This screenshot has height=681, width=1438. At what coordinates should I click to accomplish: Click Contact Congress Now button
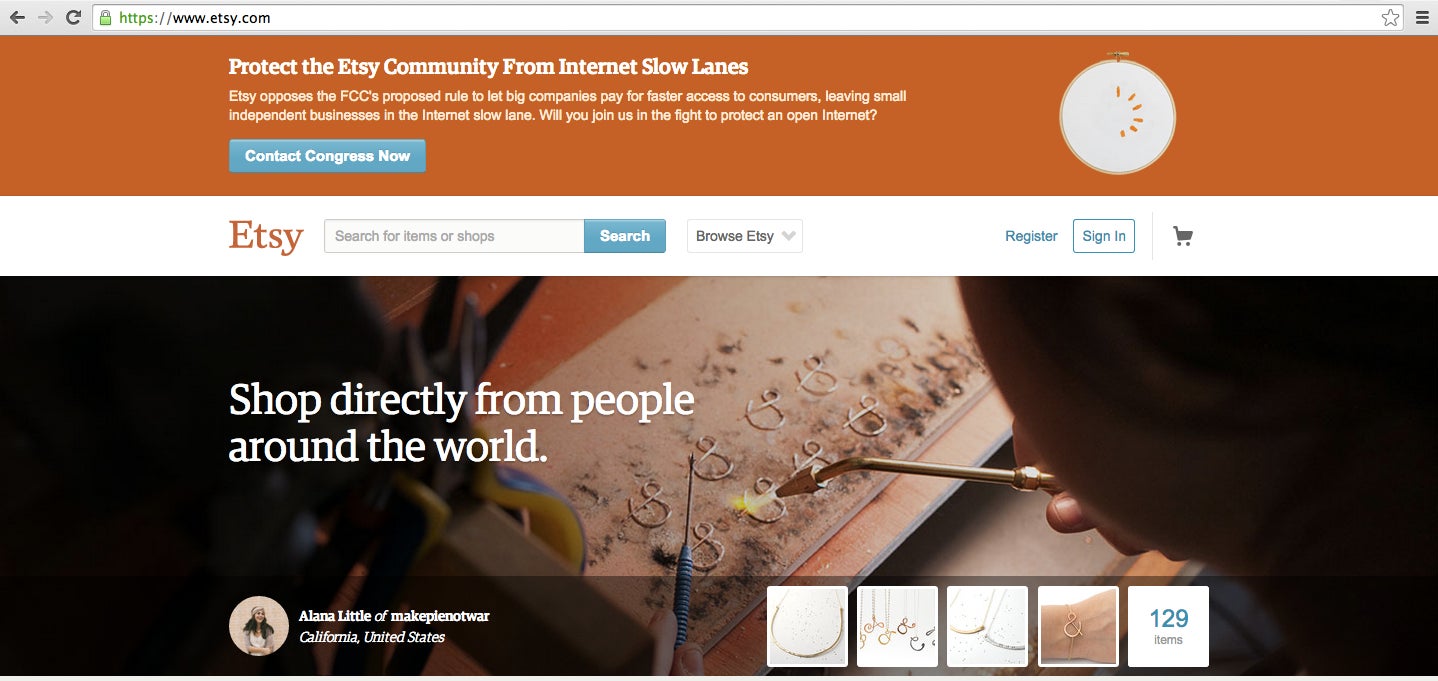pos(327,156)
